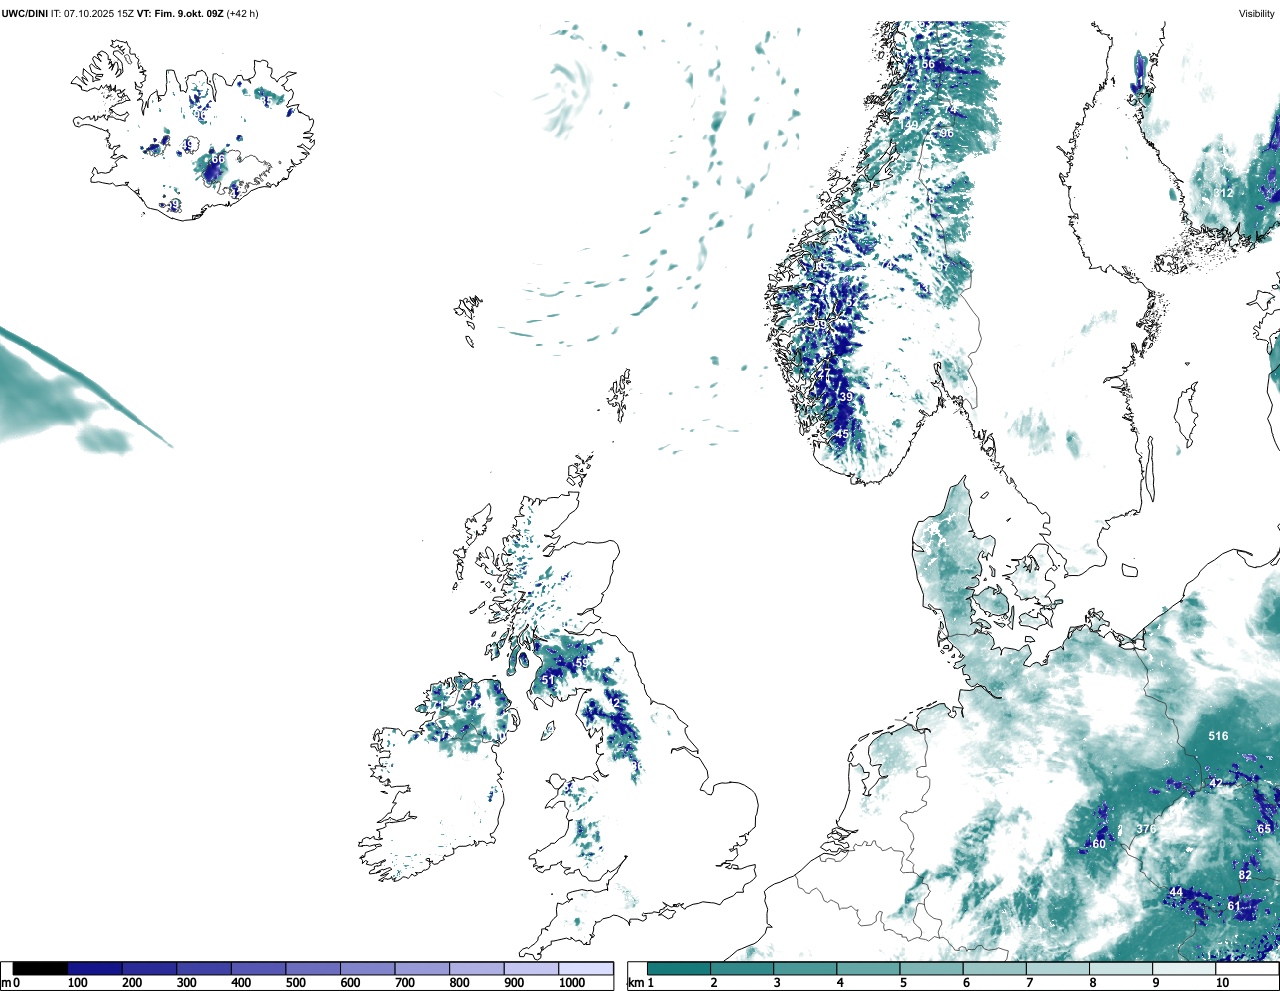
Task: Select the 6–7 km legend swatch
Action: (995, 969)
